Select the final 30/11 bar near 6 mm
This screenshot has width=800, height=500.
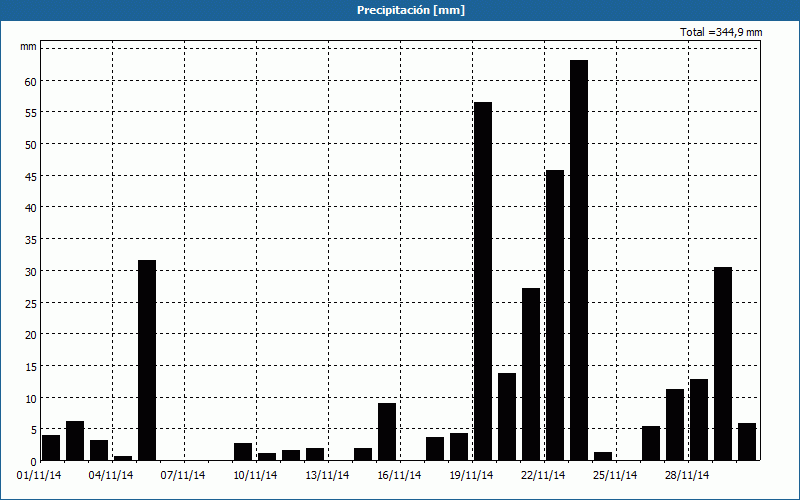click(x=747, y=442)
